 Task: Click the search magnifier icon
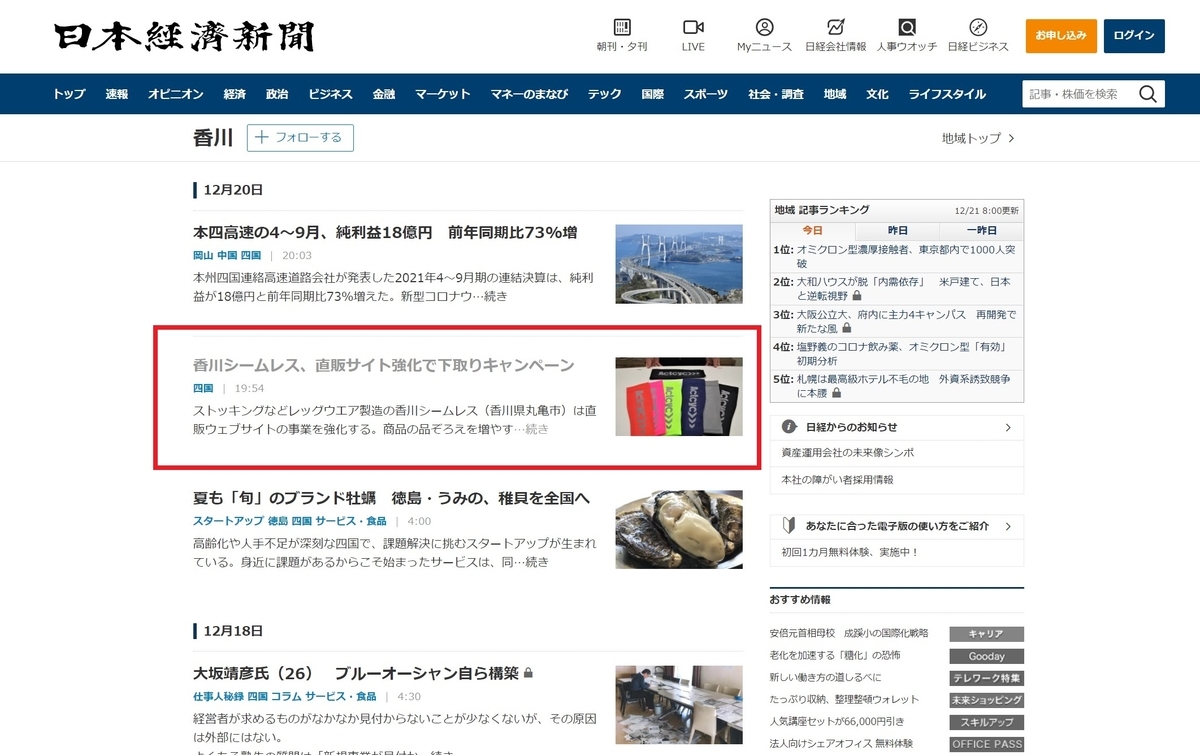pyautogui.click(x=1147, y=94)
